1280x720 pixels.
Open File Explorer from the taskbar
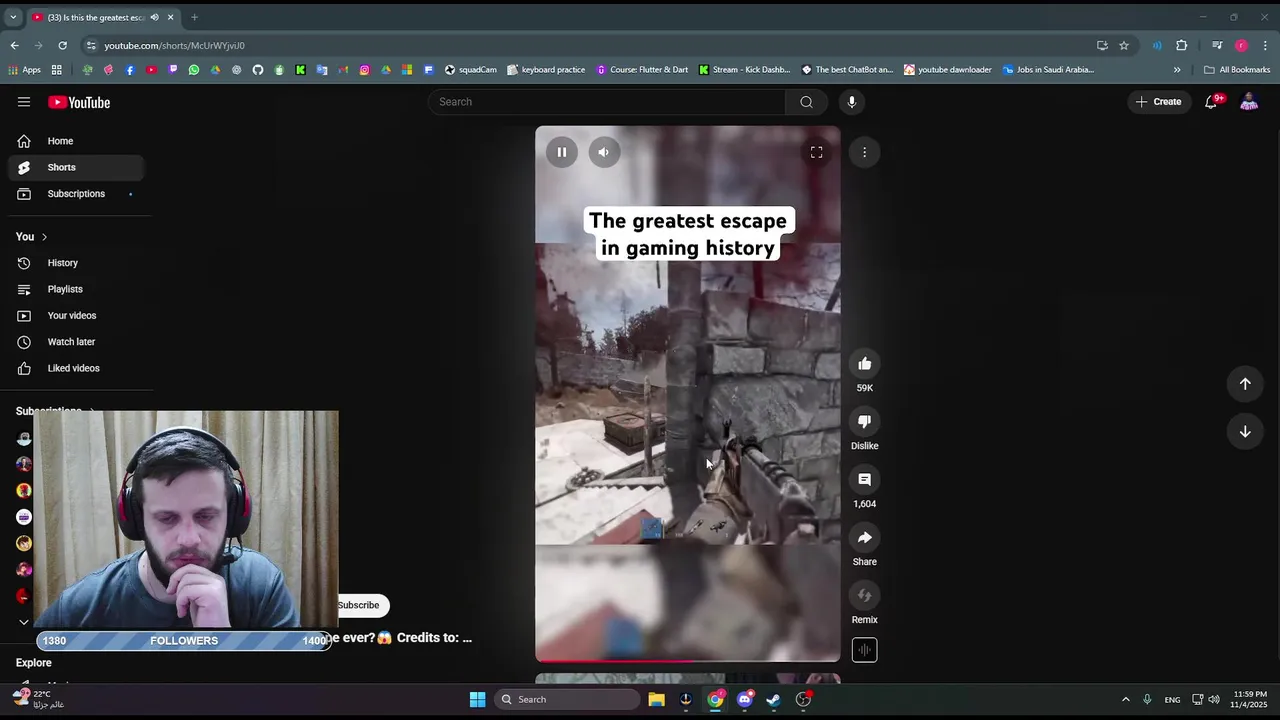[x=656, y=699]
